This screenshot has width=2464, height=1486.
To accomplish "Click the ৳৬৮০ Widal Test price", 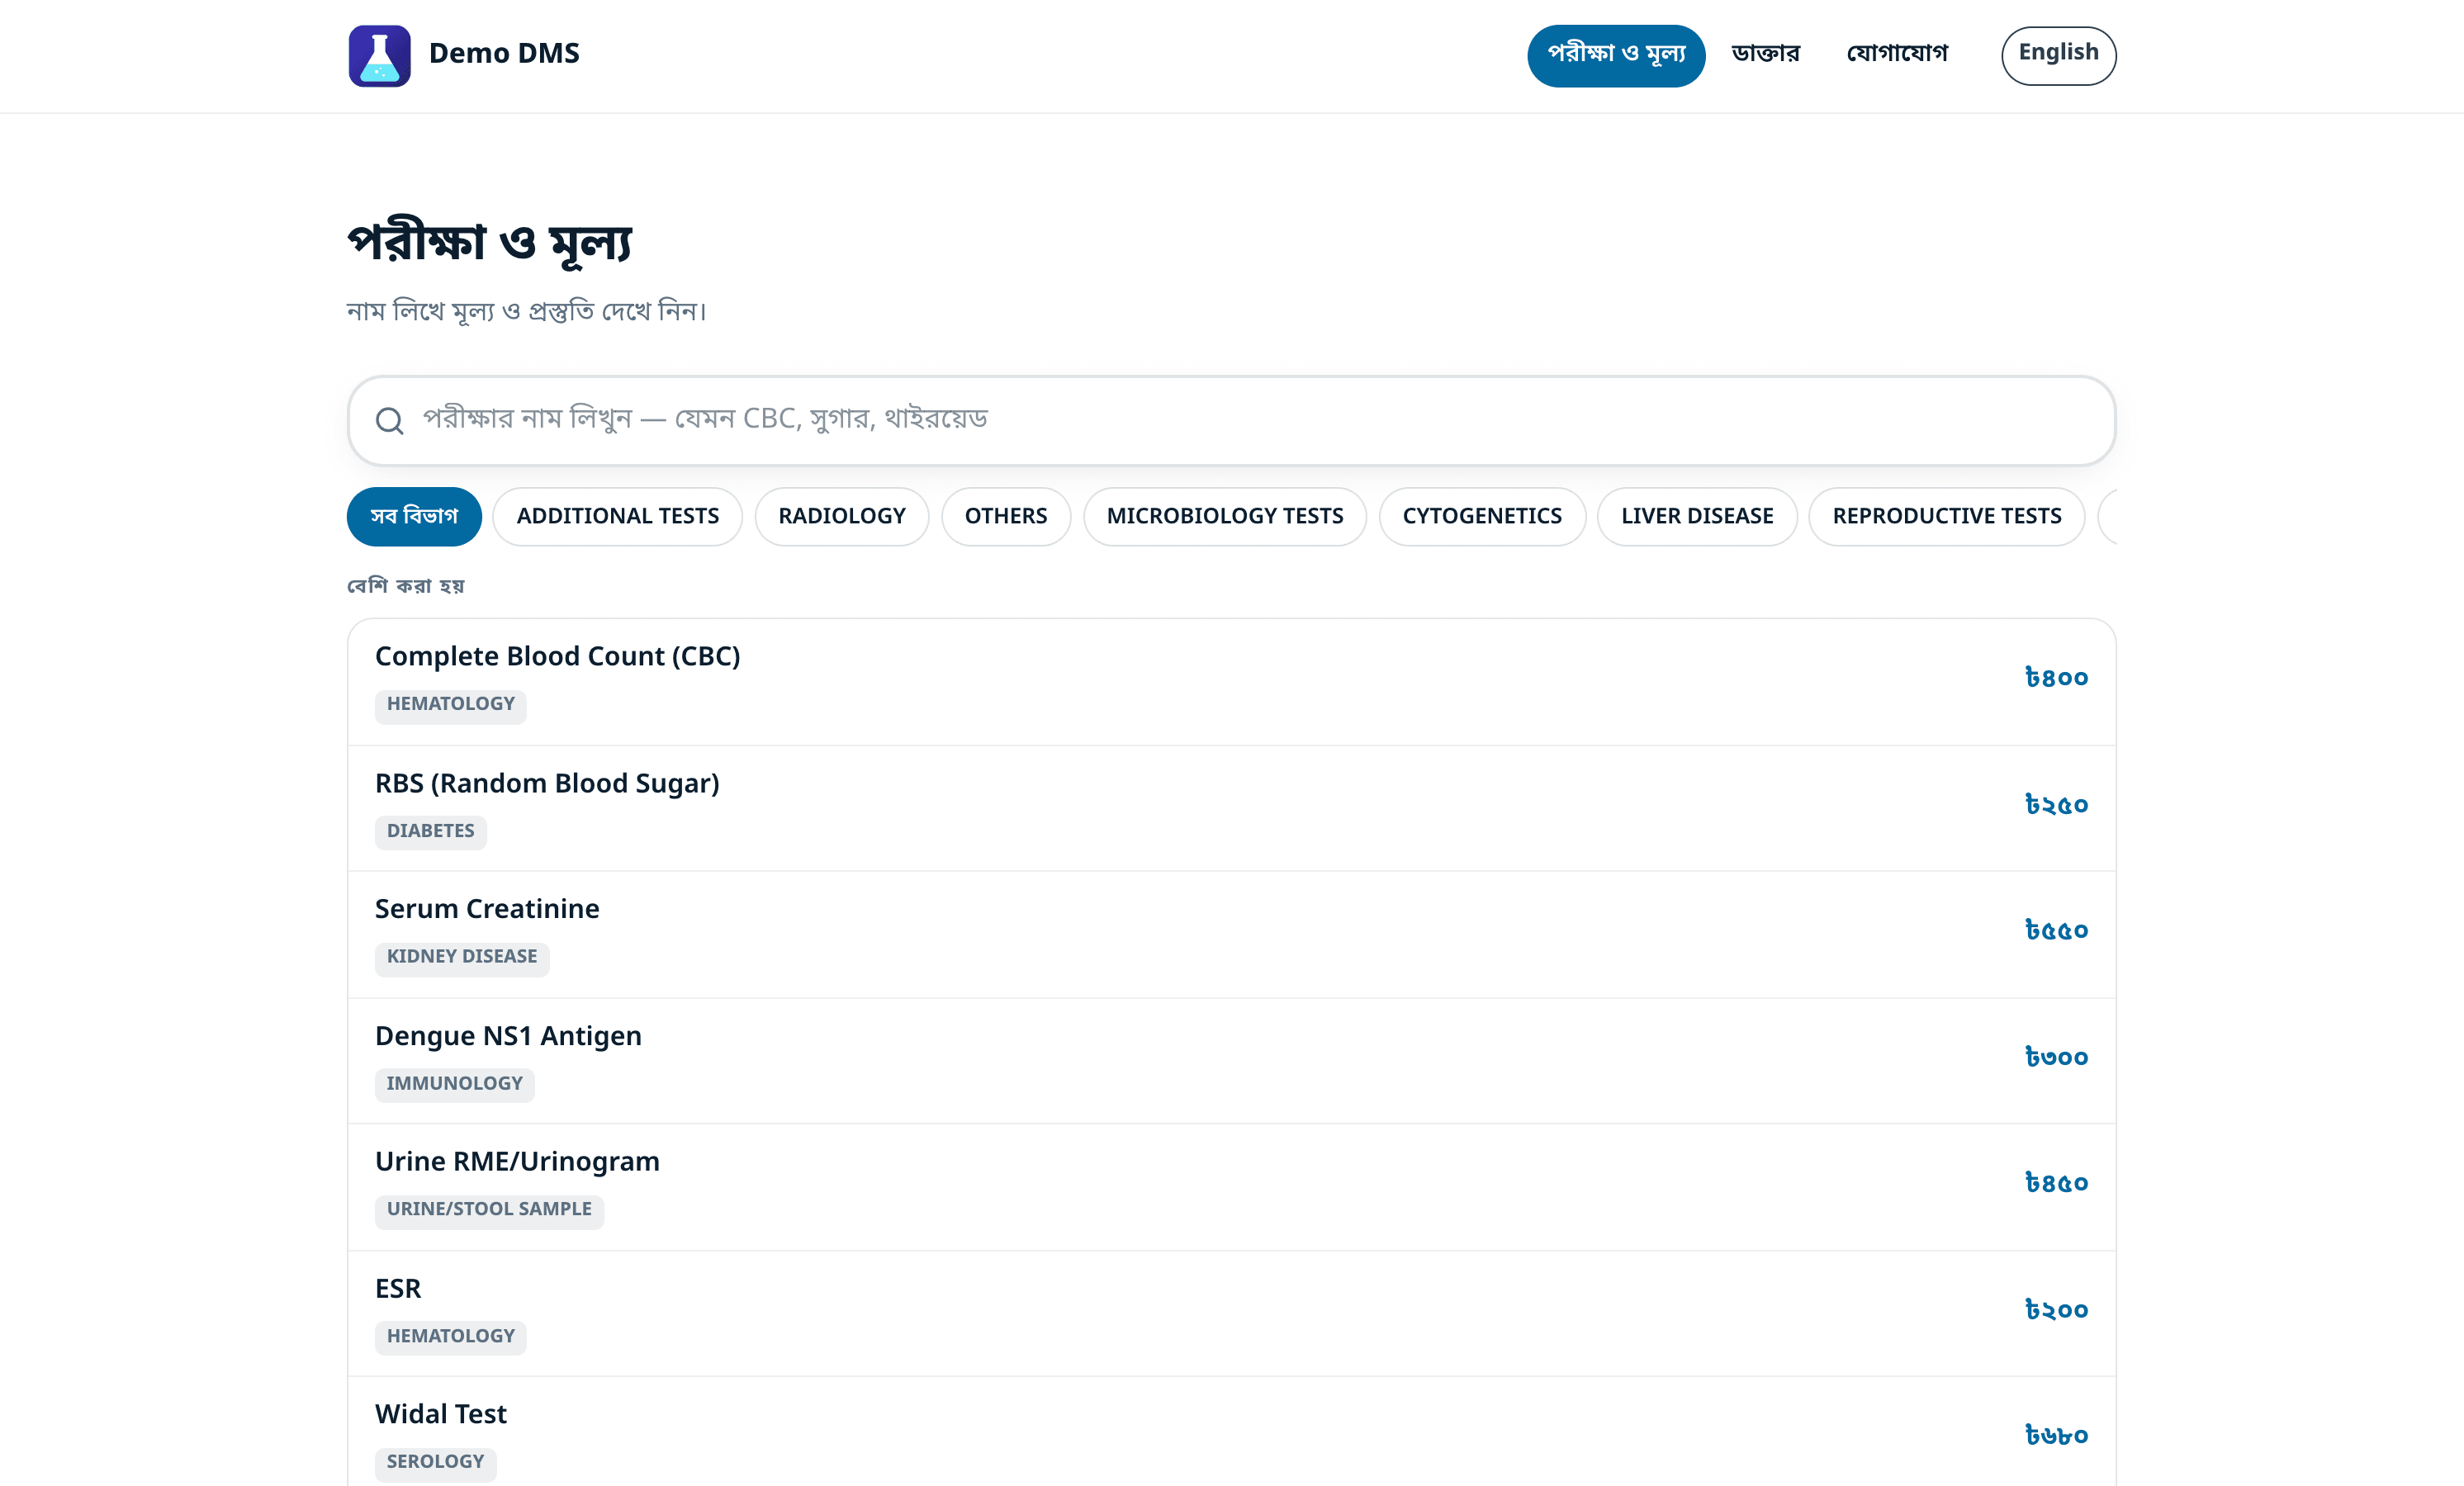I will (2056, 1436).
